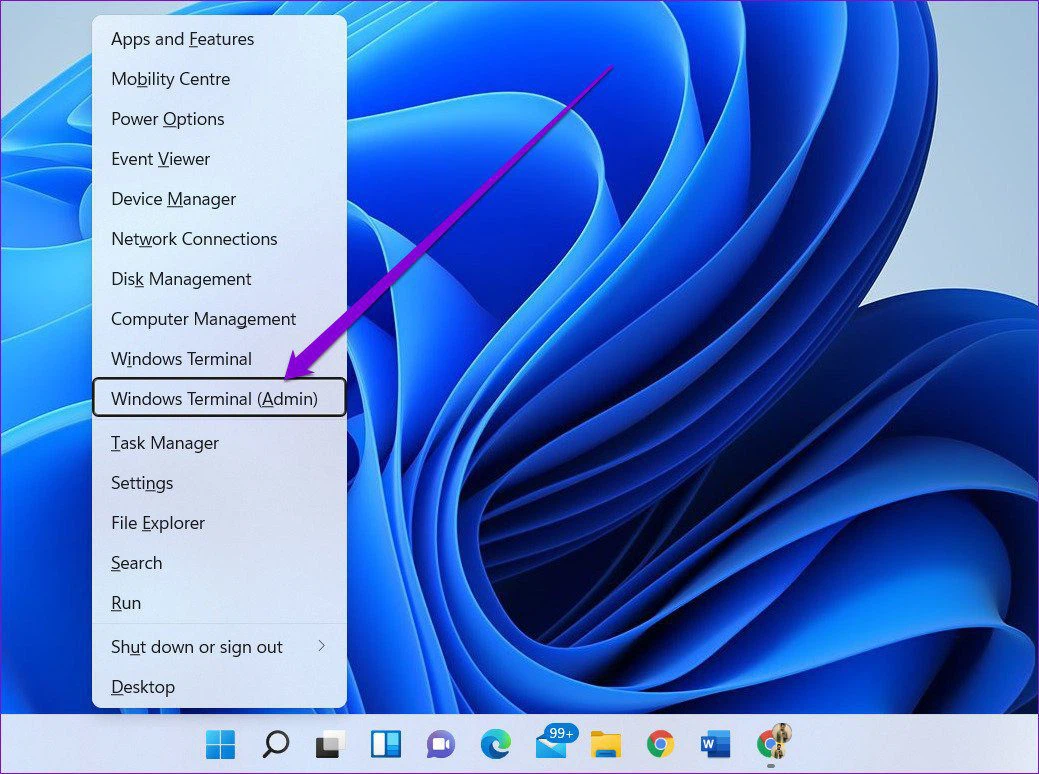The height and width of the screenshot is (774, 1039).
Task: Open Settings from the power user menu
Action: pyautogui.click(x=142, y=483)
